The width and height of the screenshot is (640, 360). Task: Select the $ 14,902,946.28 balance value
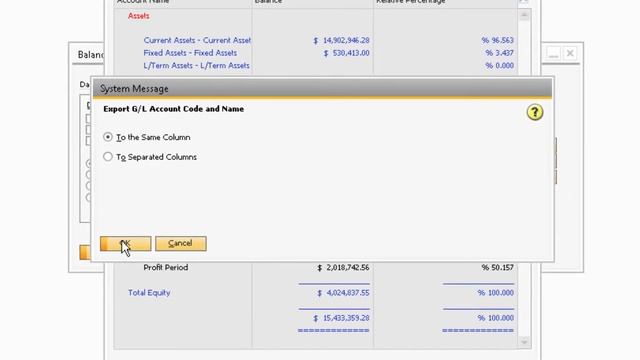click(x=341, y=40)
